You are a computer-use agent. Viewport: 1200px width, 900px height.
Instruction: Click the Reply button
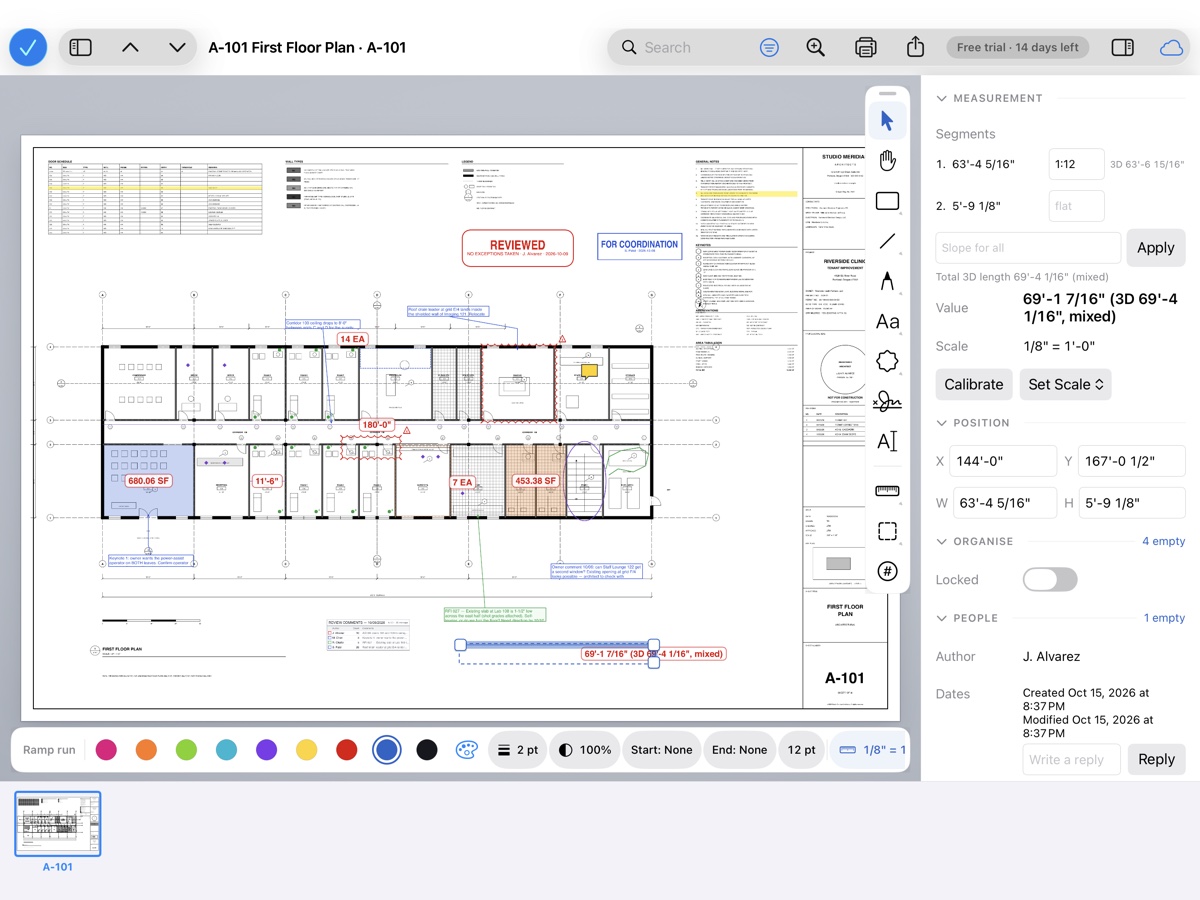[1156, 759]
